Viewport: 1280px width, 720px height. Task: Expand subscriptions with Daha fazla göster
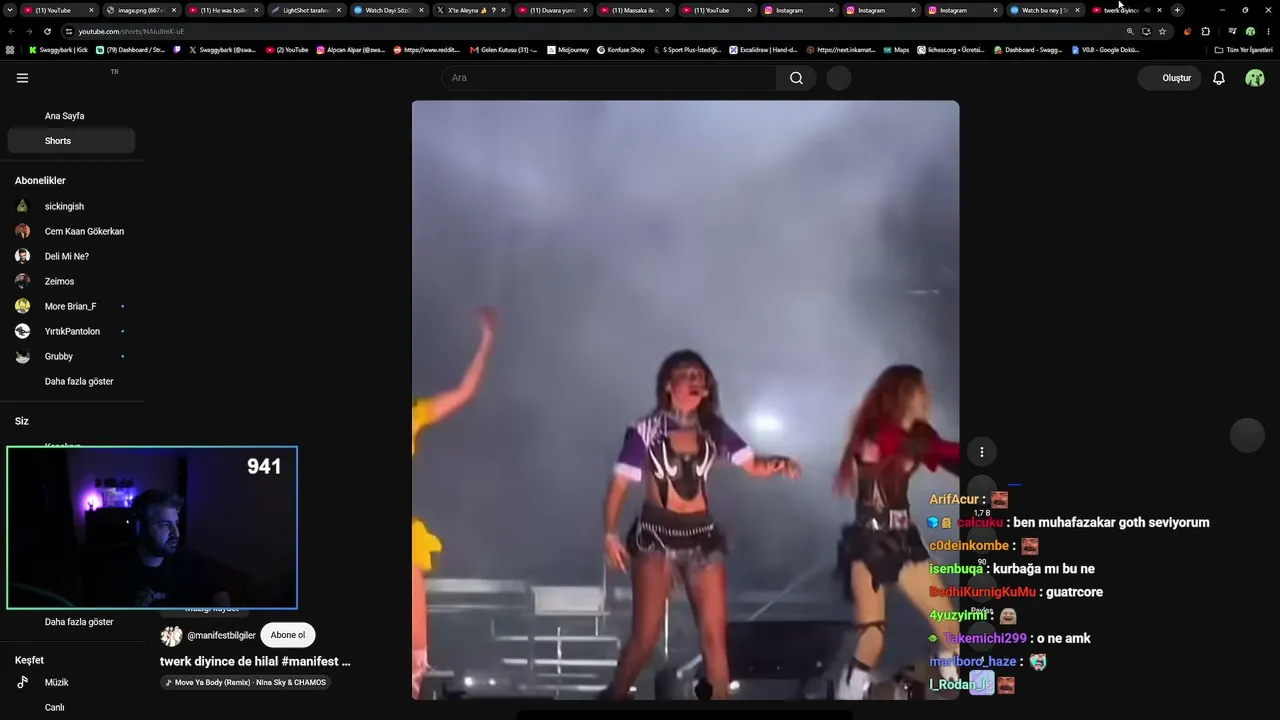[79, 381]
